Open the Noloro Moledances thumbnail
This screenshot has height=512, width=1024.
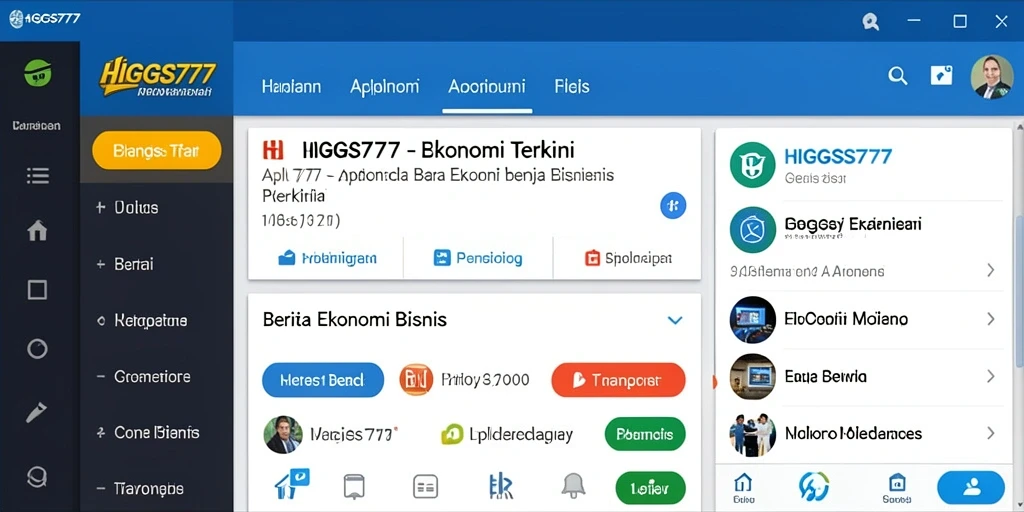[752, 434]
